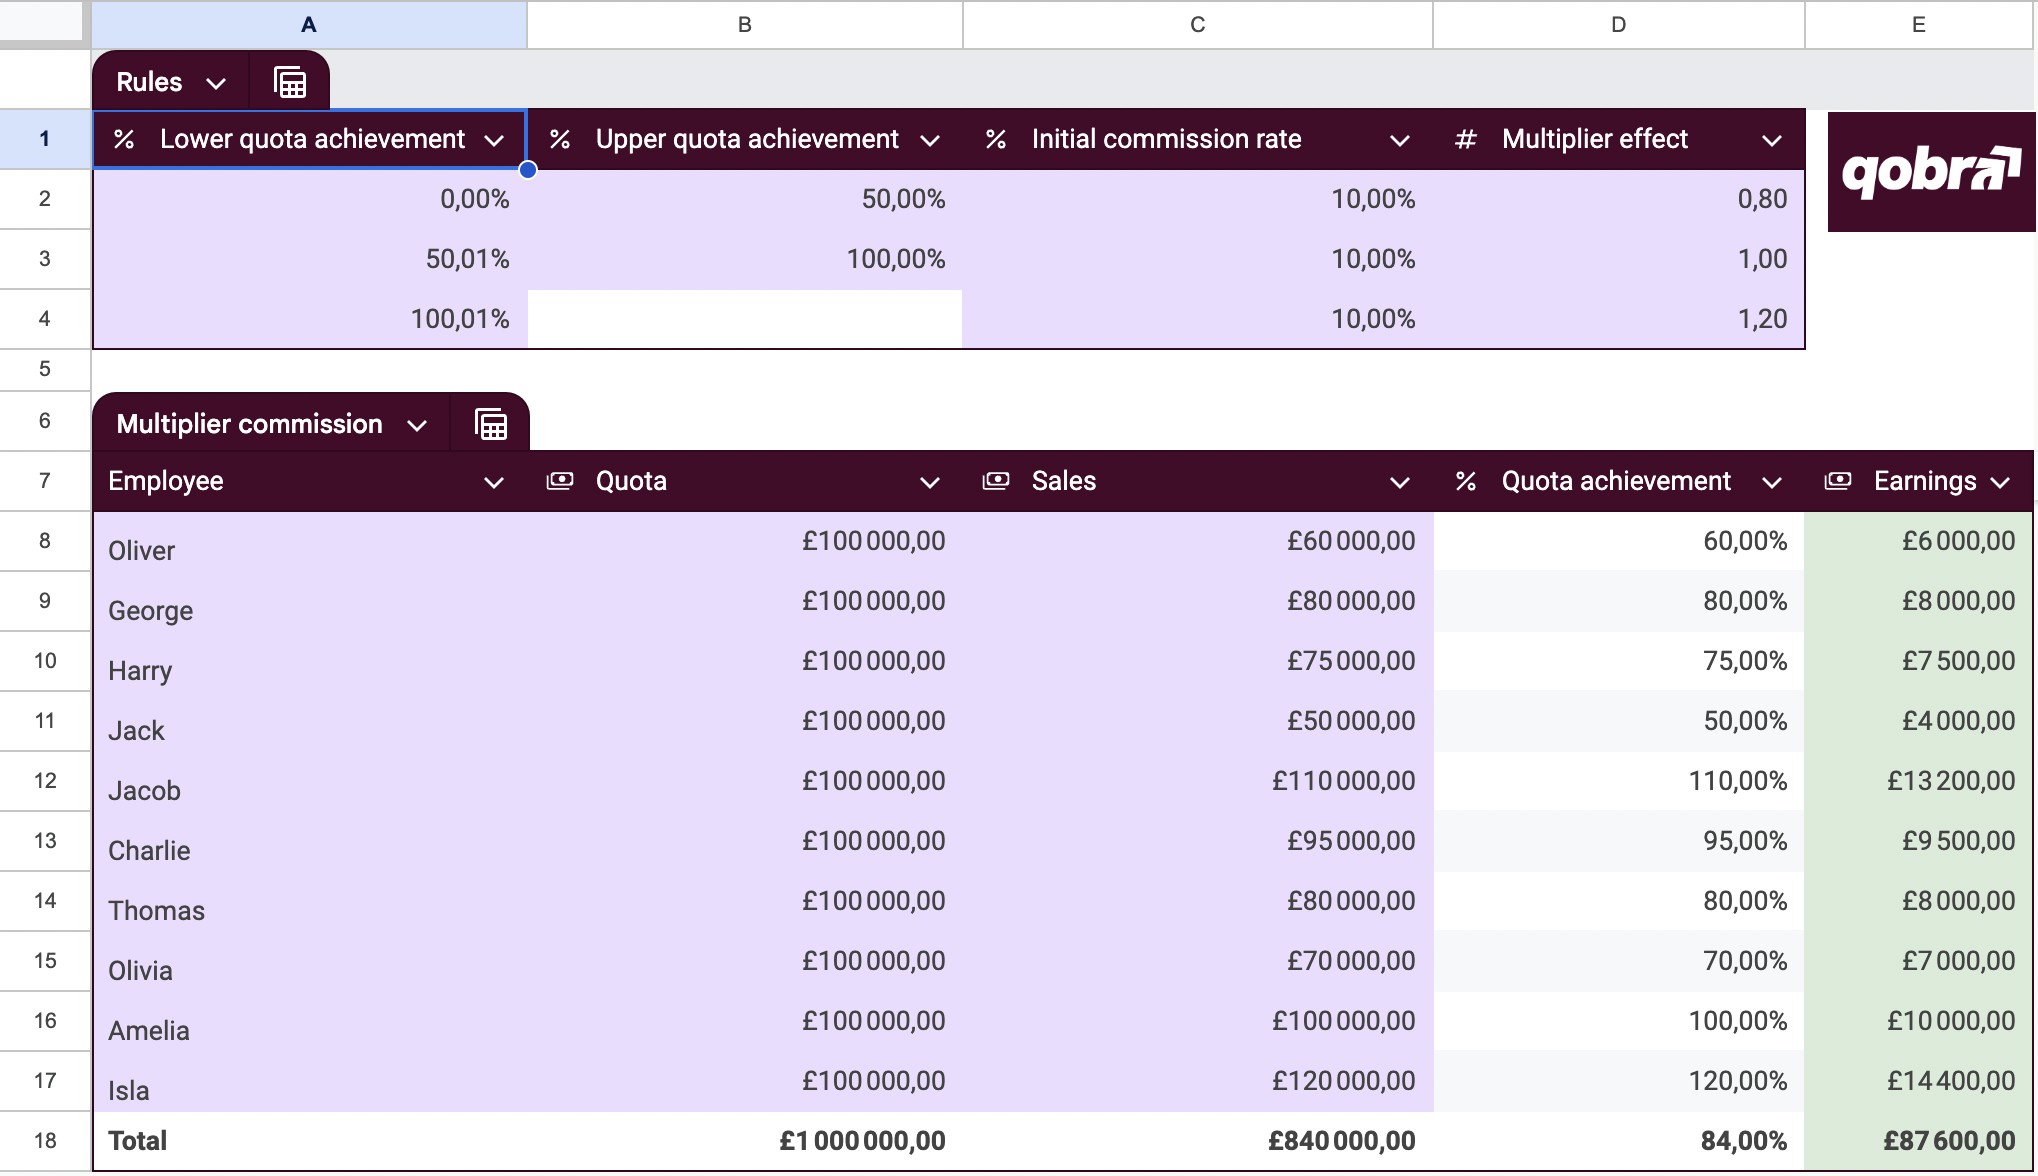
Task: Click currency type icon of Earnings column
Action: pyautogui.click(x=1838, y=481)
